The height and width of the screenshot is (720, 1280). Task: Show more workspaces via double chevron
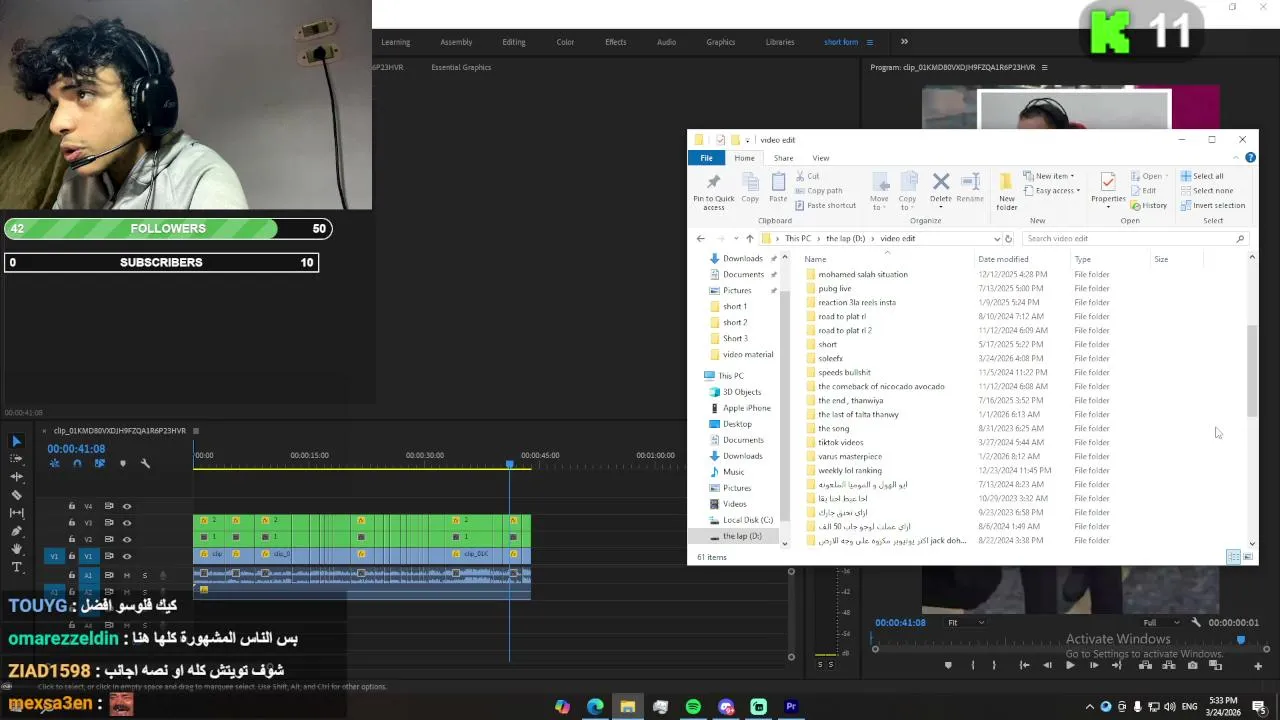tap(904, 42)
